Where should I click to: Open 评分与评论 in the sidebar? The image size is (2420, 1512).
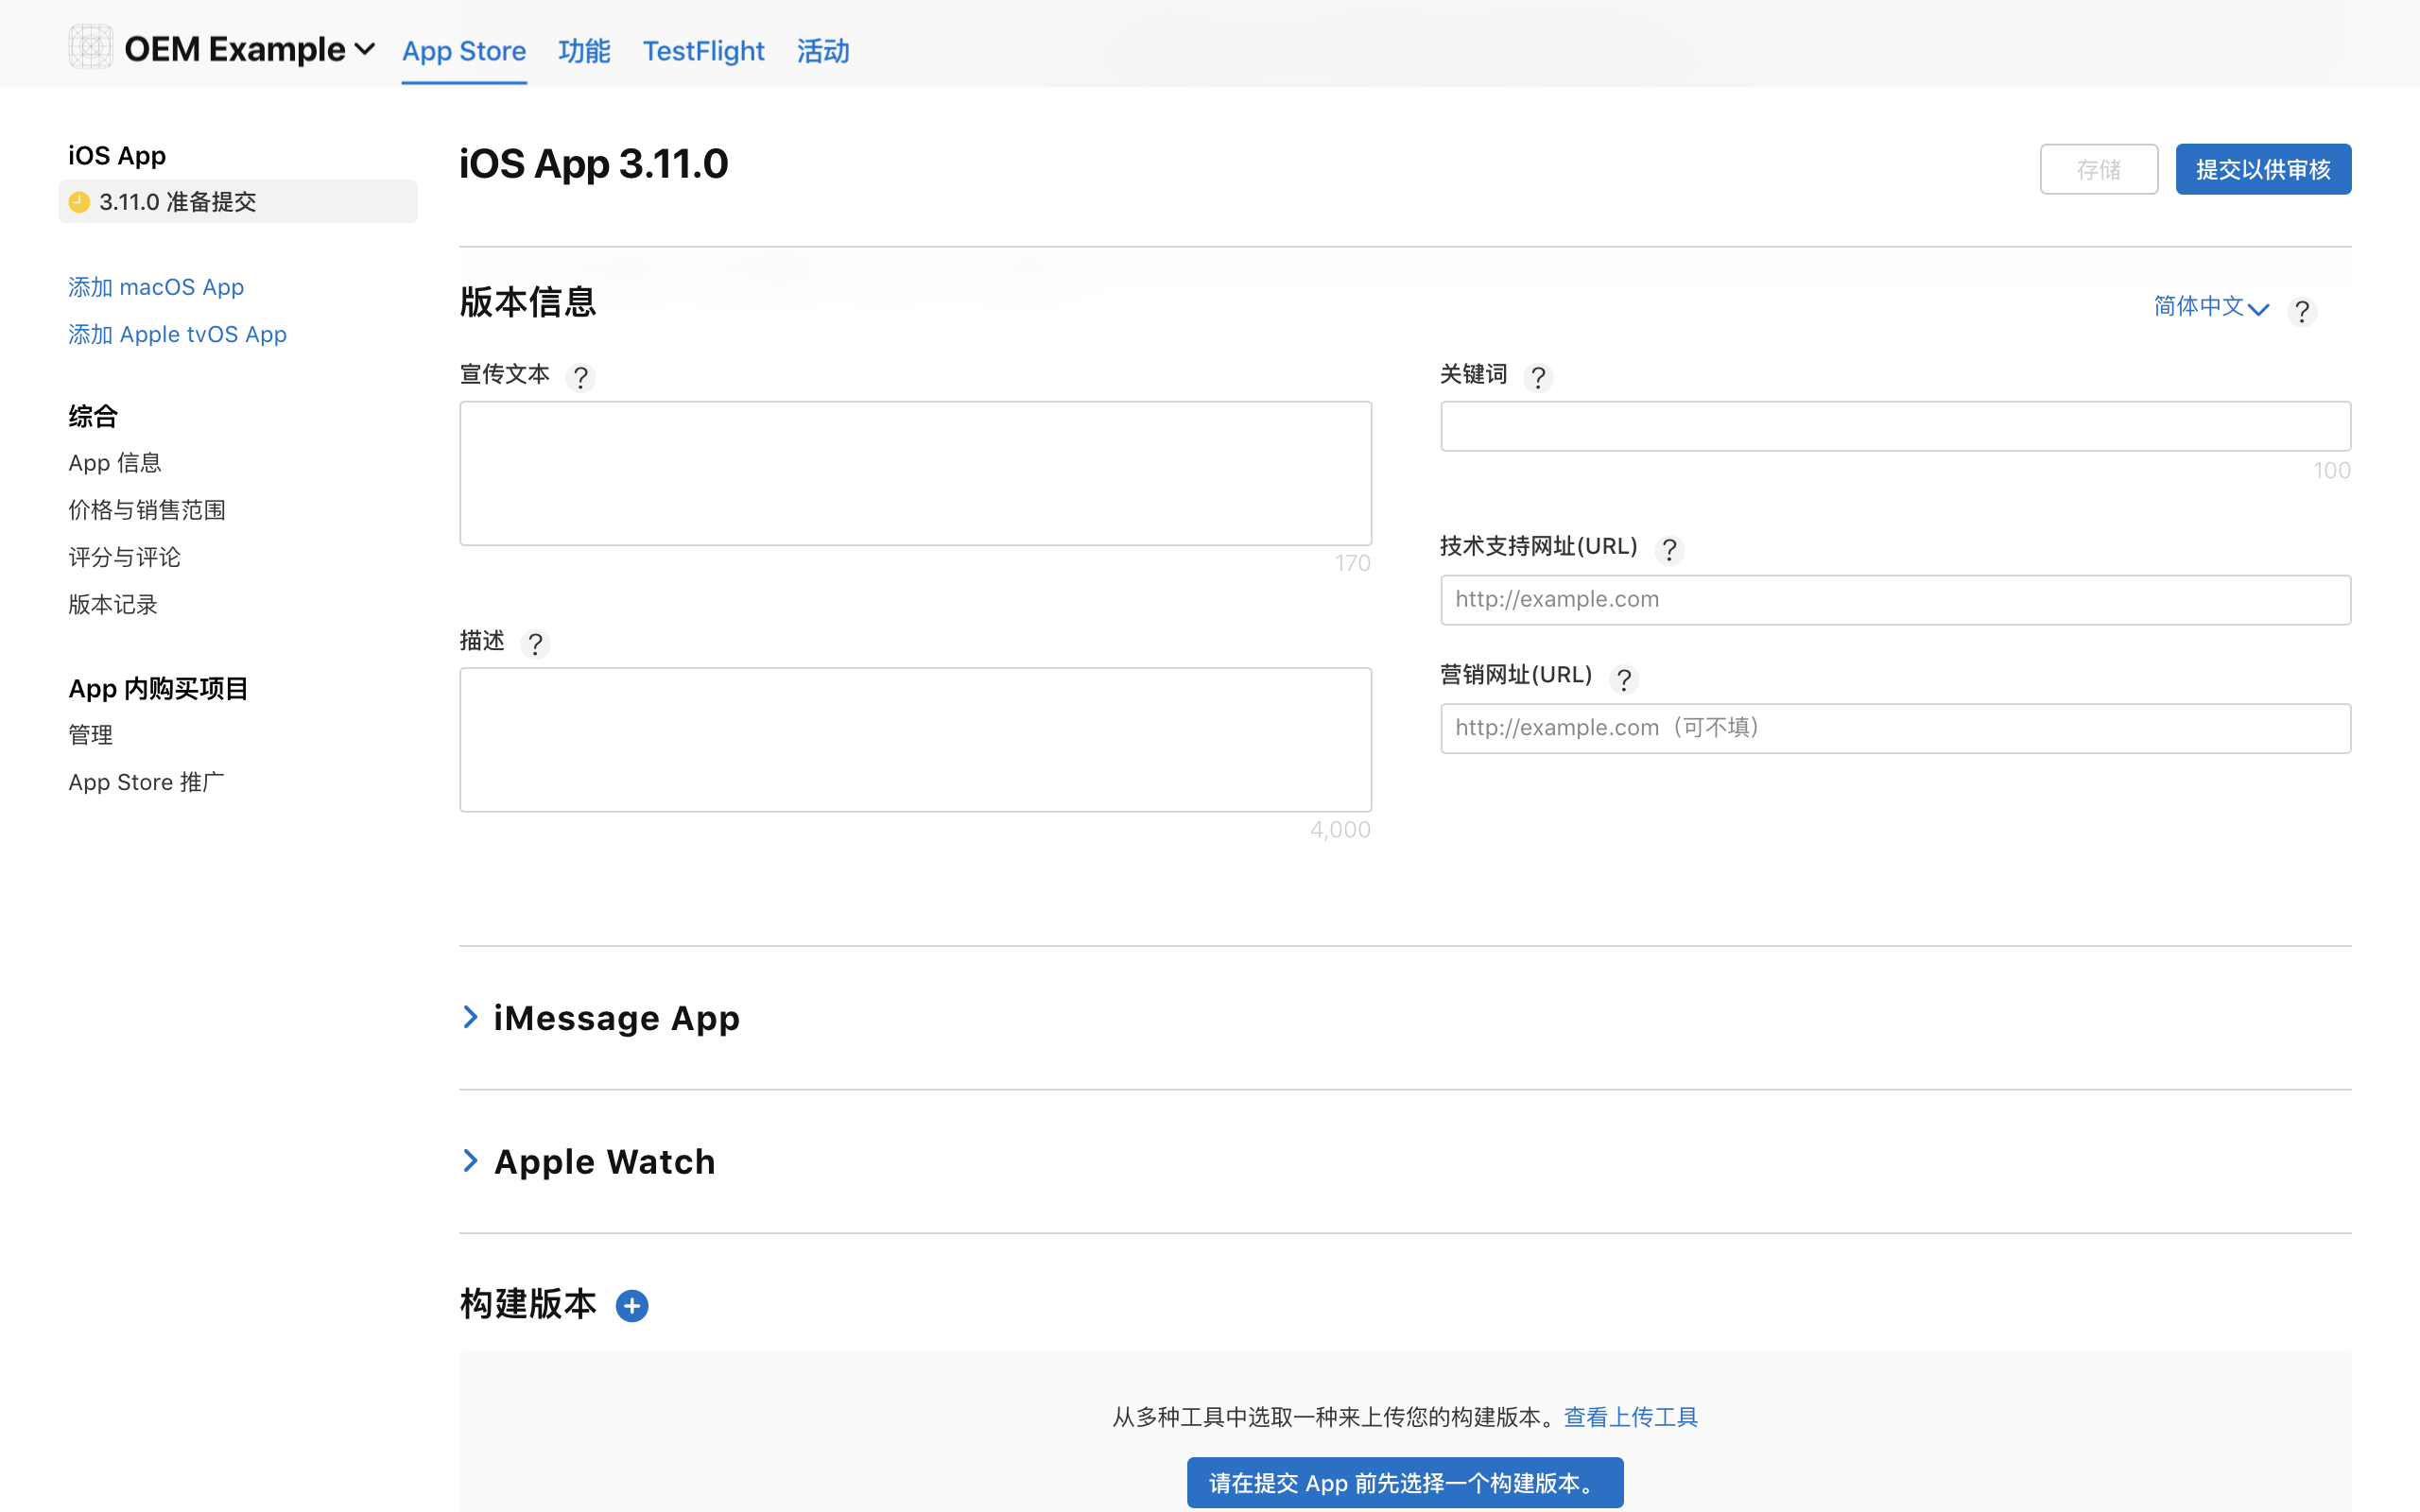pos(124,557)
